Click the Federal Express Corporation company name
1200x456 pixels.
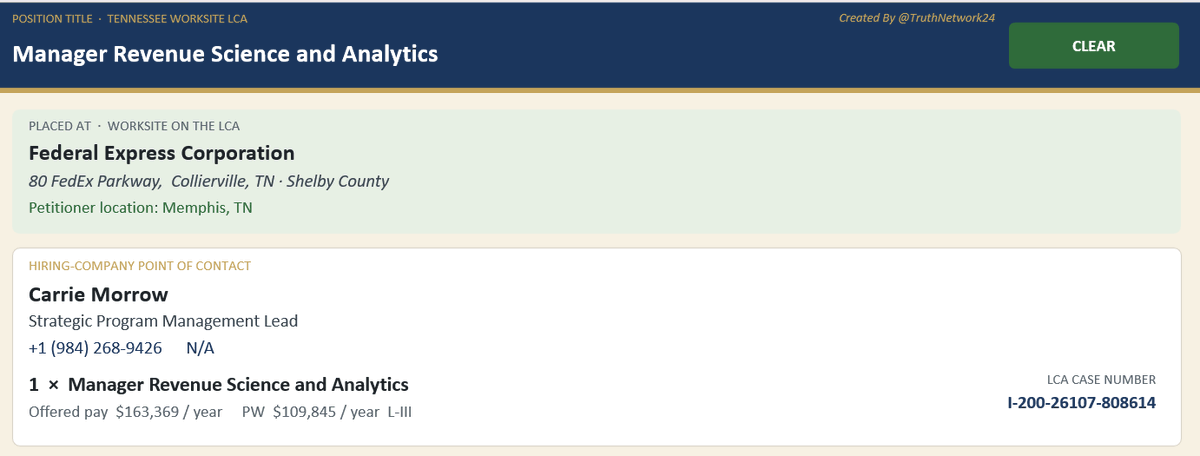pos(162,153)
